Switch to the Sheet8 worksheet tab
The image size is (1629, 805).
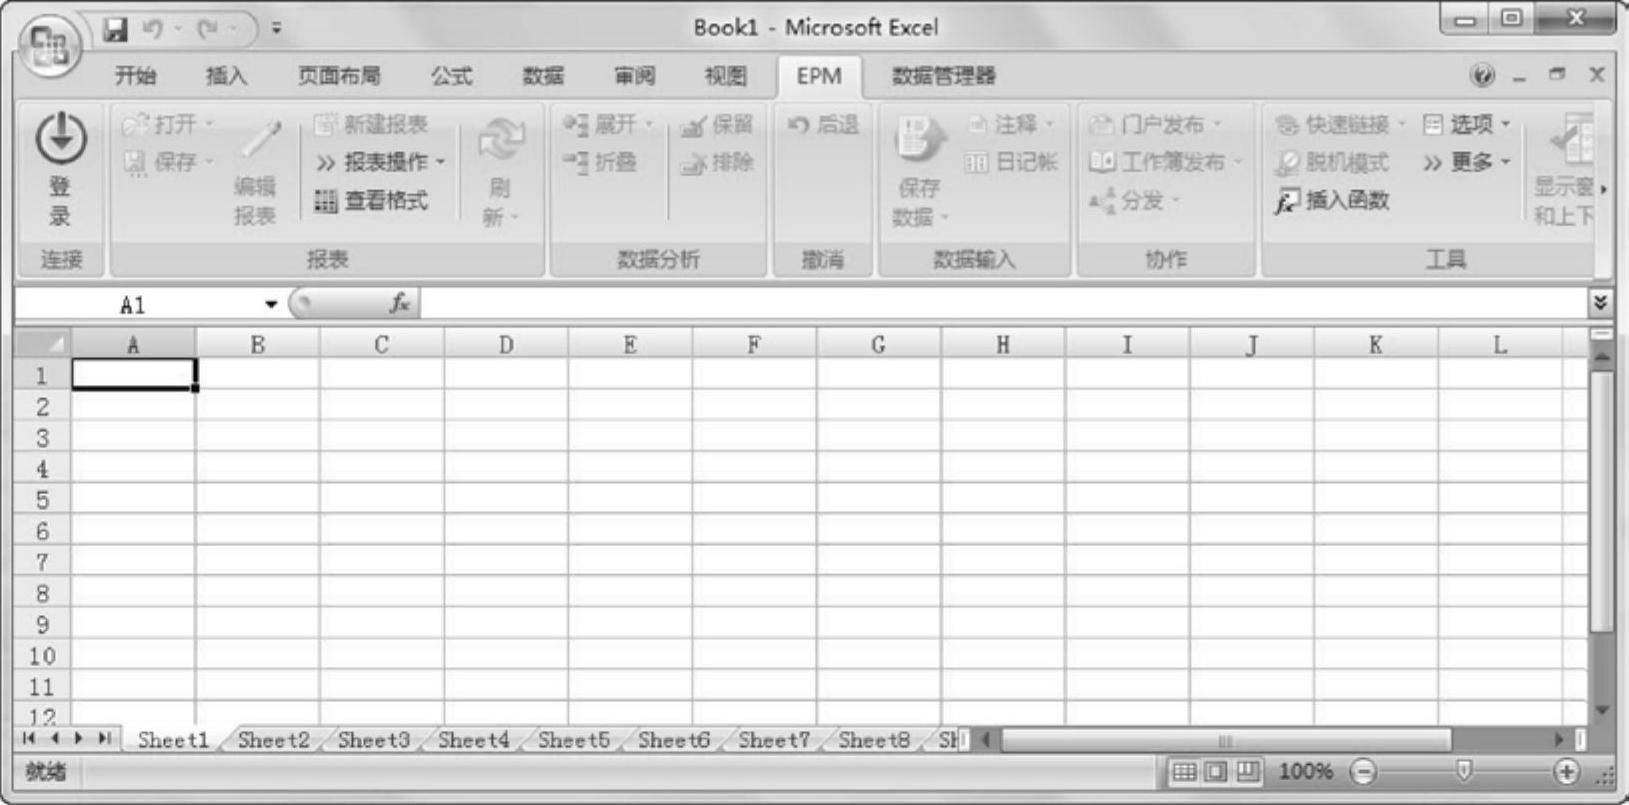click(873, 740)
